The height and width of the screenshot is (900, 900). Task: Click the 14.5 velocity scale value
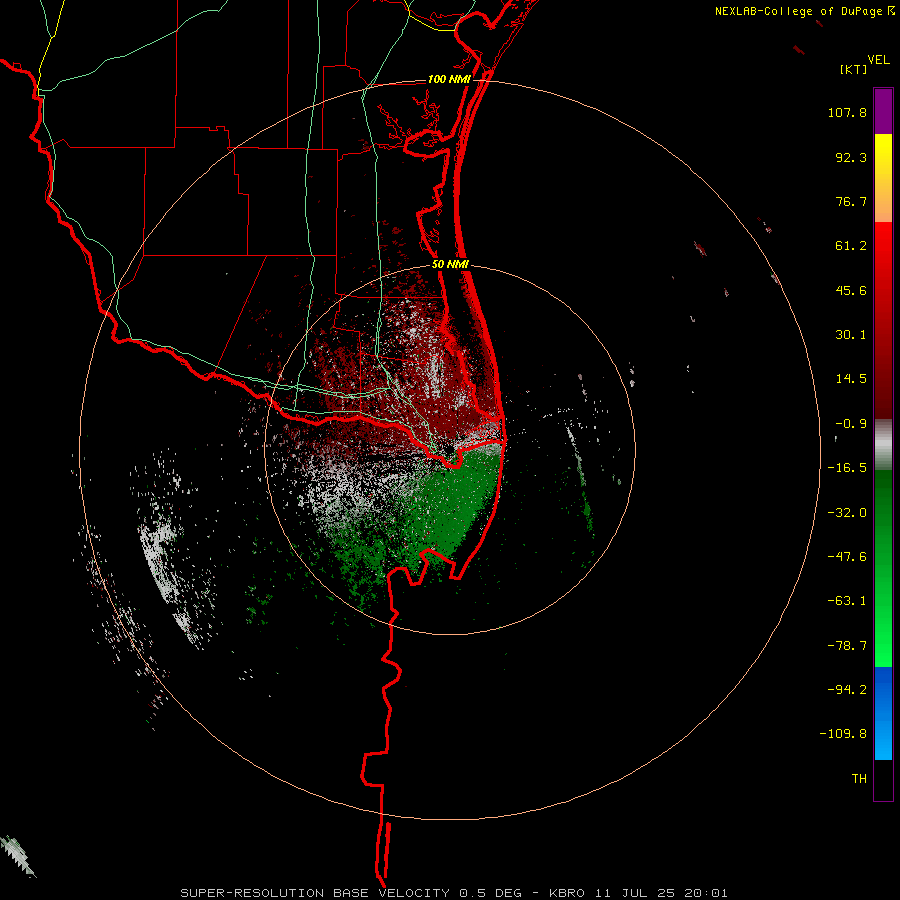tap(851, 379)
